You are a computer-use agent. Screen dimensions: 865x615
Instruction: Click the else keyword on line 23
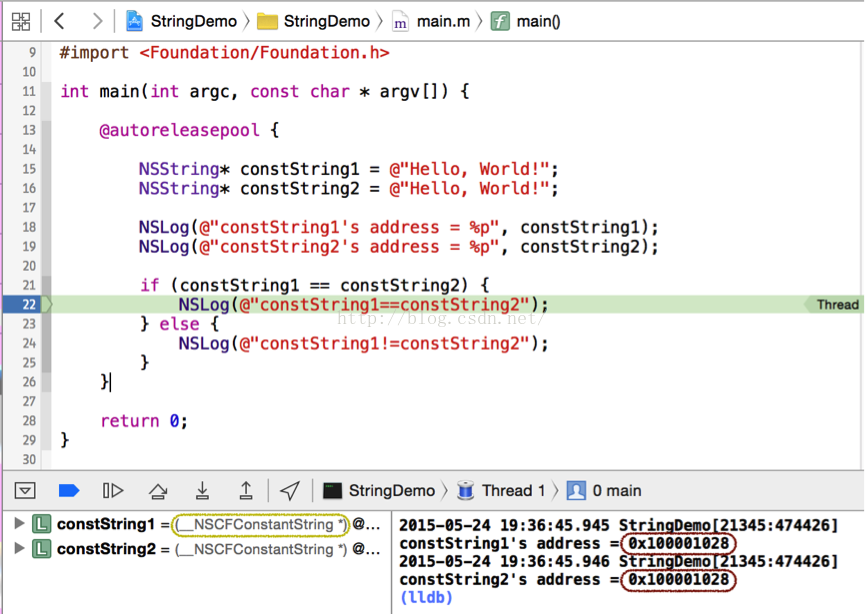(x=179, y=324)
